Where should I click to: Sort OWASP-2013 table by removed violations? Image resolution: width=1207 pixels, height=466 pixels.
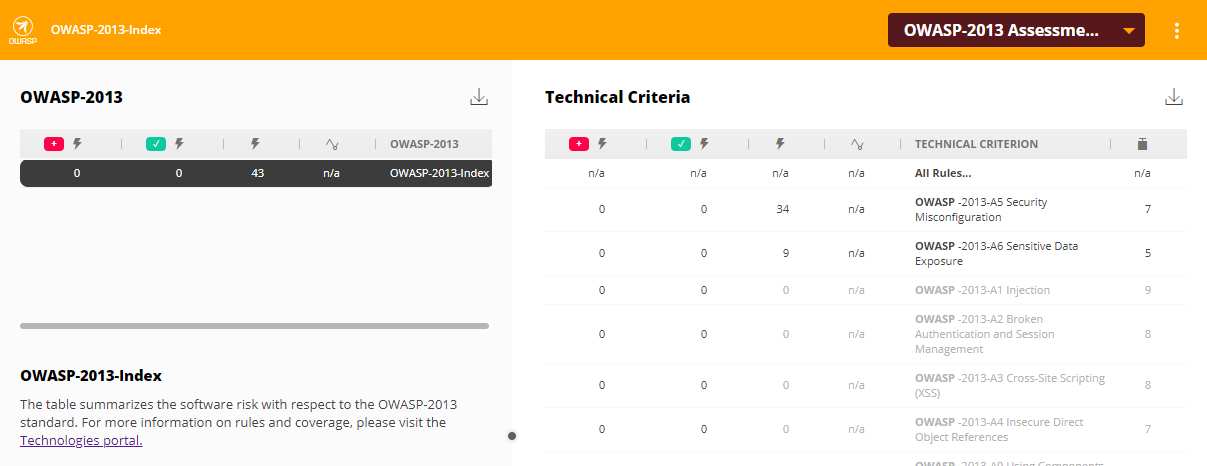point(165,144)
